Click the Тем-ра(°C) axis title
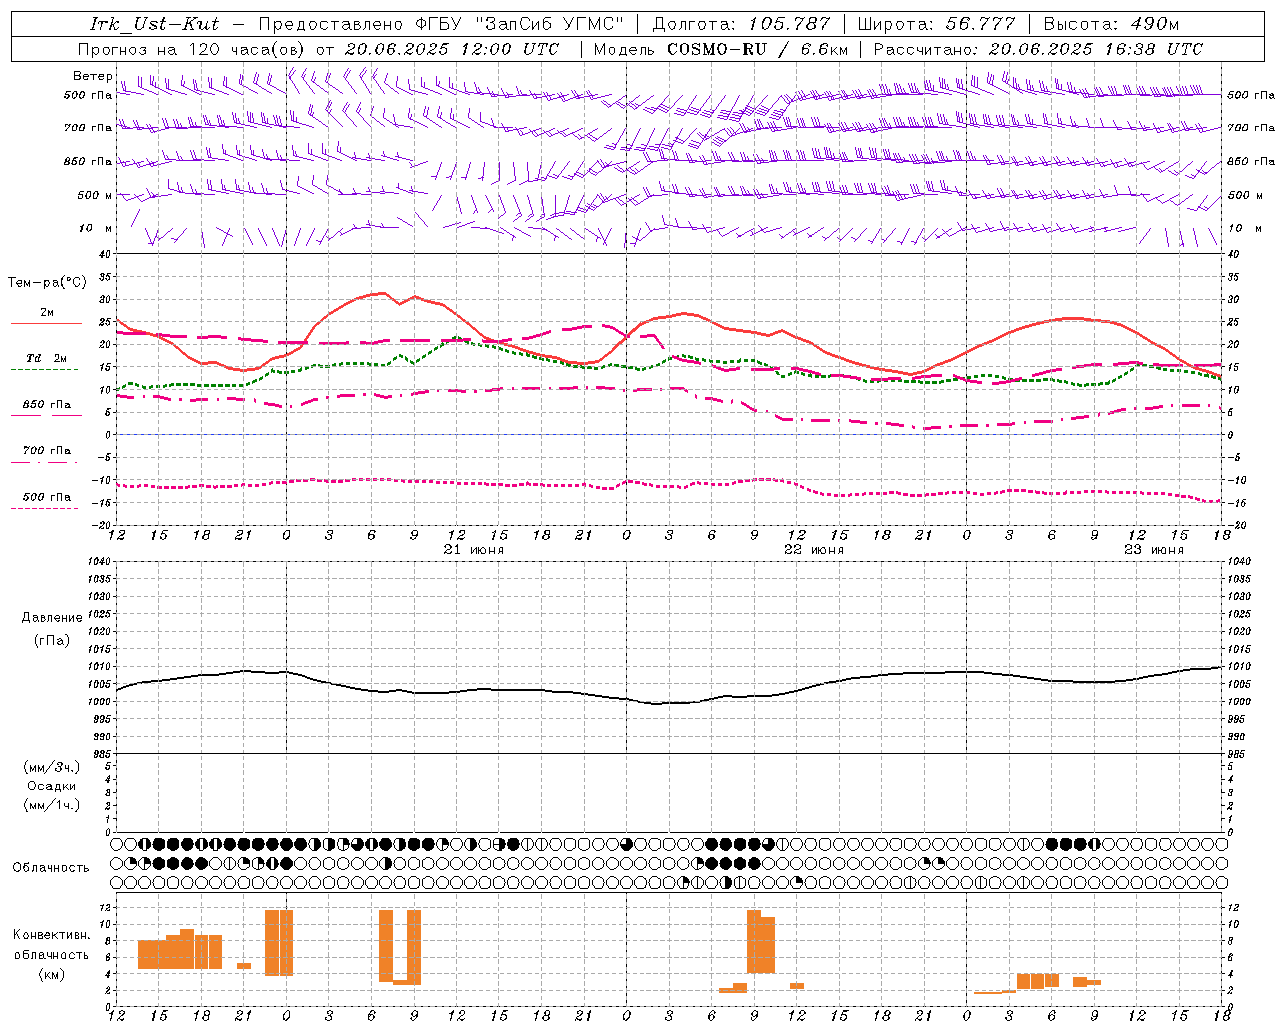The height and width of the screenshot is (1024, 1280). point(47,283)
